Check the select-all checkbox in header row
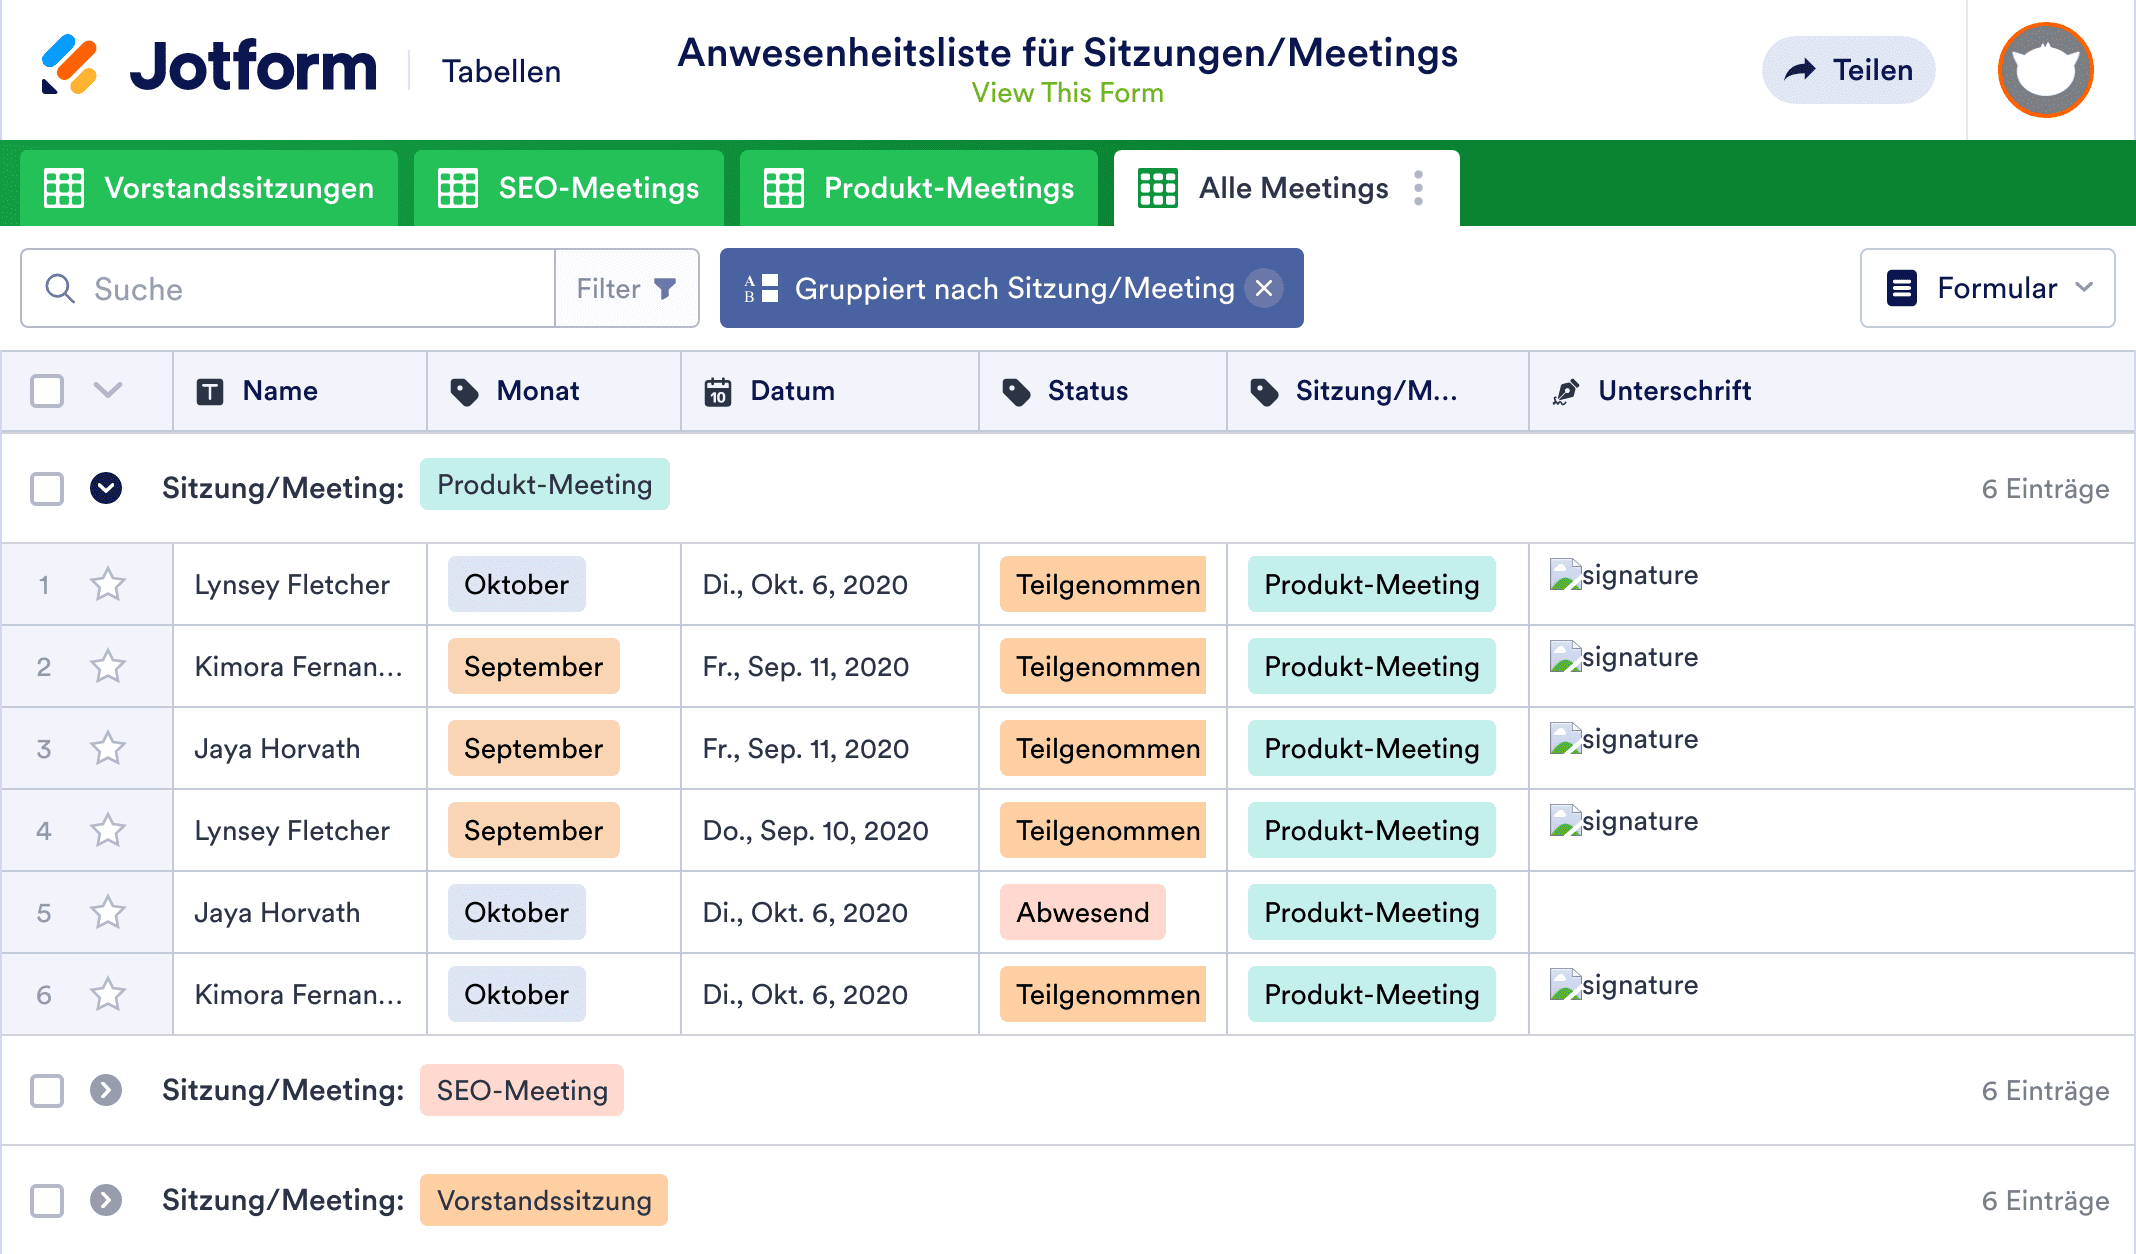Image resolution: width=2136 pixels, height=1254 pixels. [x=46, y=391]
